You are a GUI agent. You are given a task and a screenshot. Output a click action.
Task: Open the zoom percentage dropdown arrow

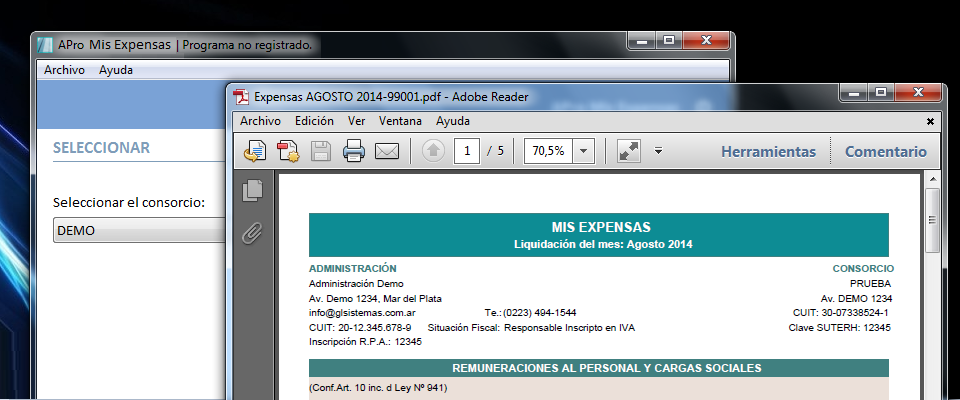click(584, 152)
